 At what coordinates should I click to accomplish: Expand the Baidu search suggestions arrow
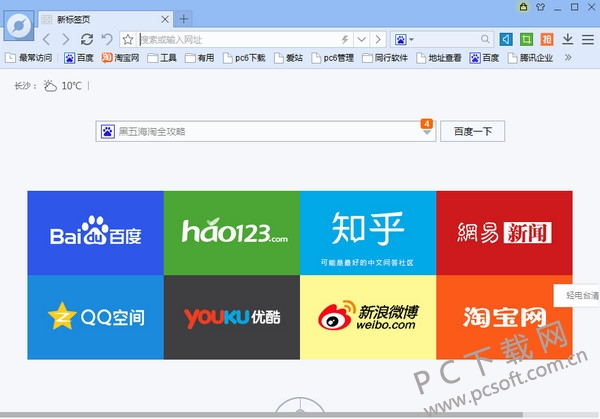click(428, 133)
